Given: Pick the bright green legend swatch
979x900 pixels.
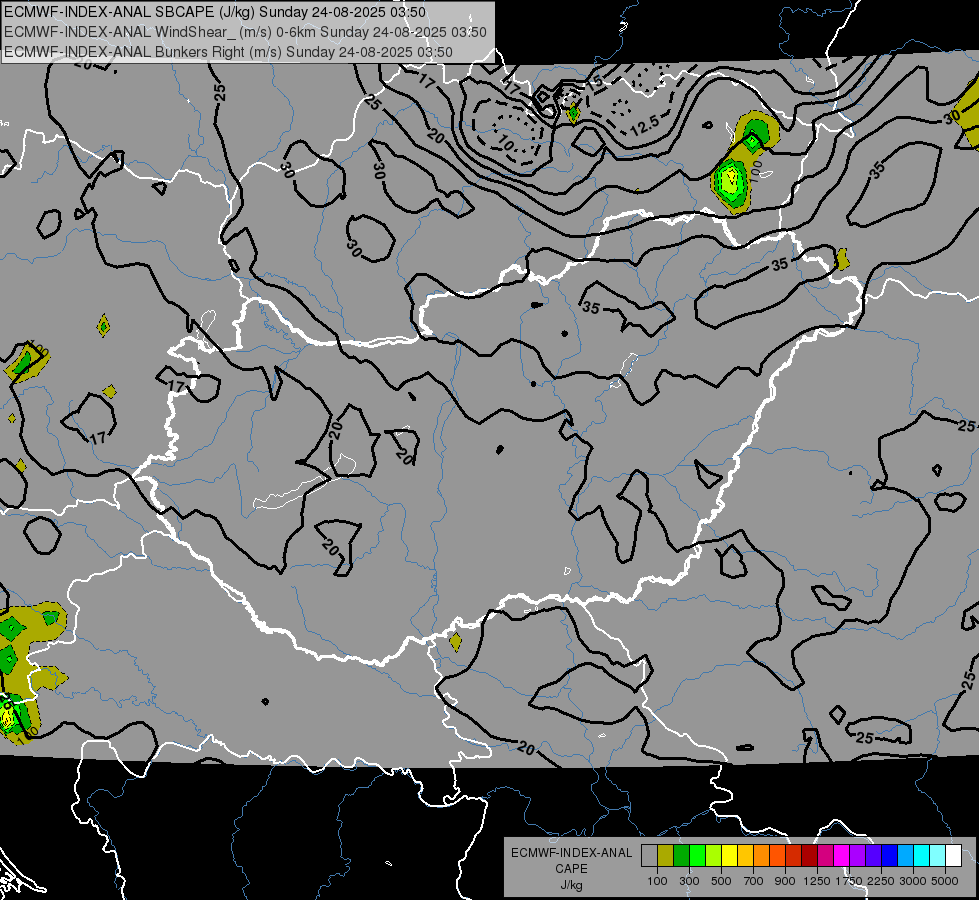Looking at the screenshot, I should click(x=697, y=856).
